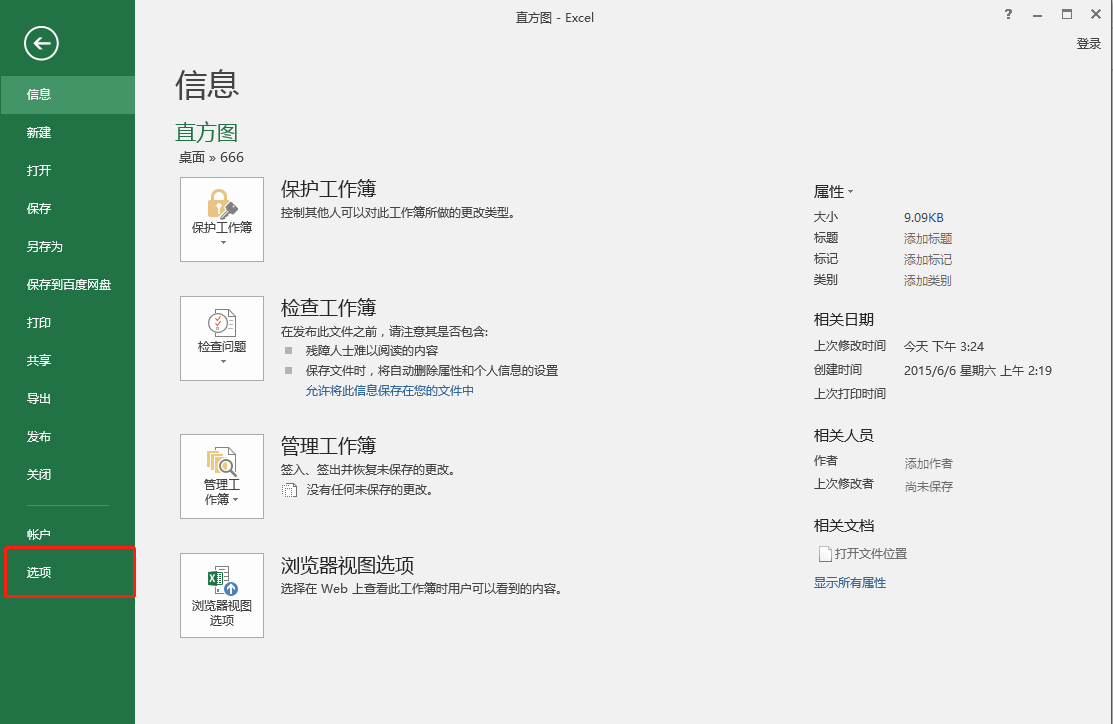Select 打开 in the sidebar
Screen dimensions: 1113x724
tap(67, 170)
